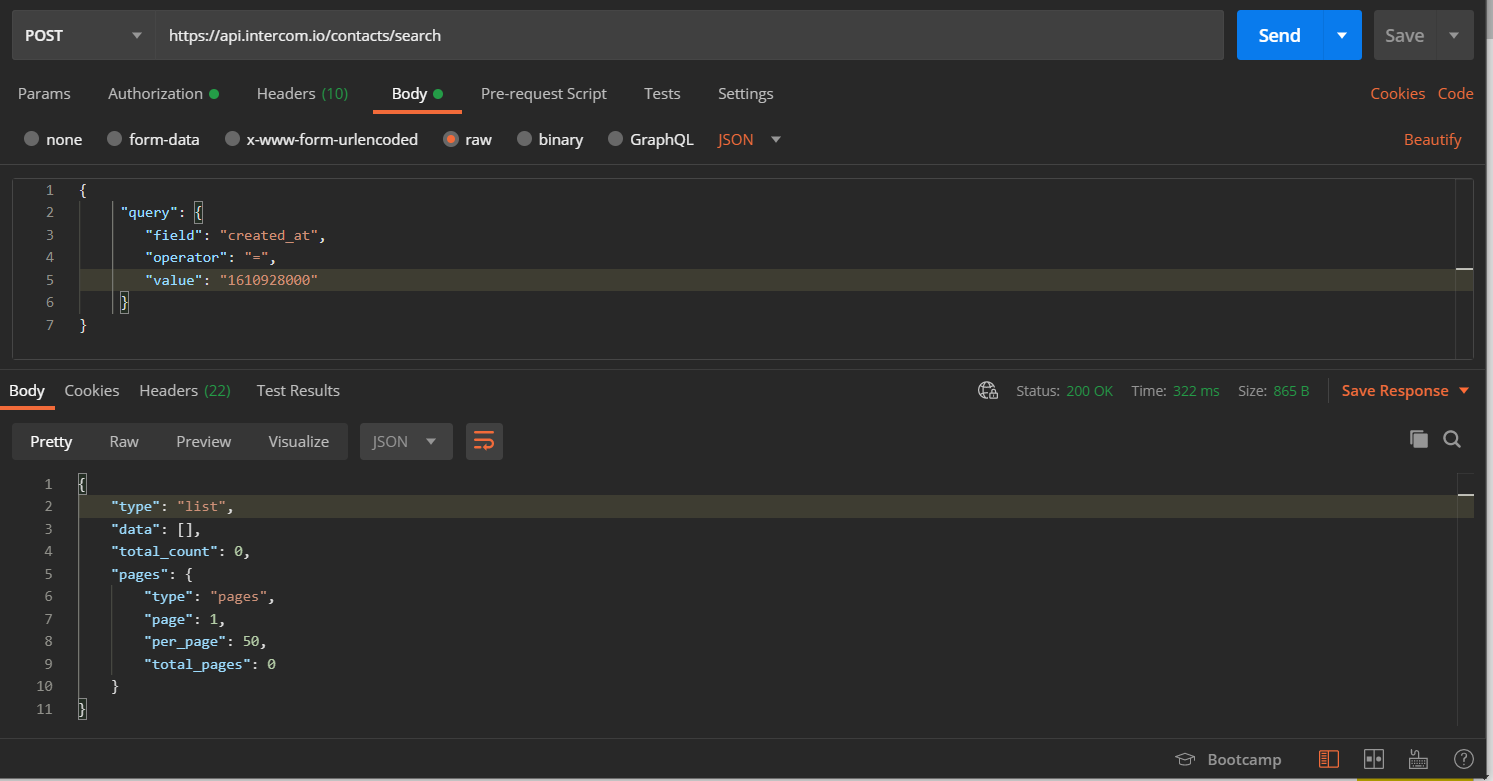This screenshot has height=781, width=1493.
Task: Click the "data" key in response
Action: [135, 529]
